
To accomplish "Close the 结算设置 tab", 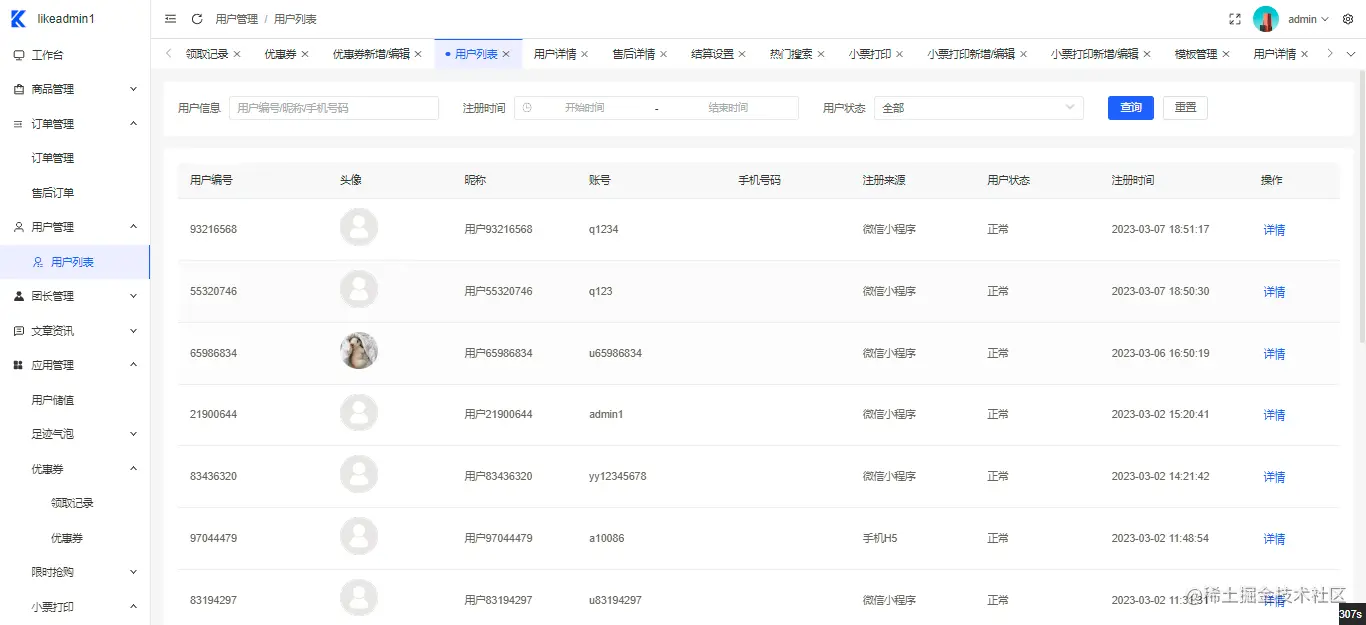I will click(x=742, y=54).
